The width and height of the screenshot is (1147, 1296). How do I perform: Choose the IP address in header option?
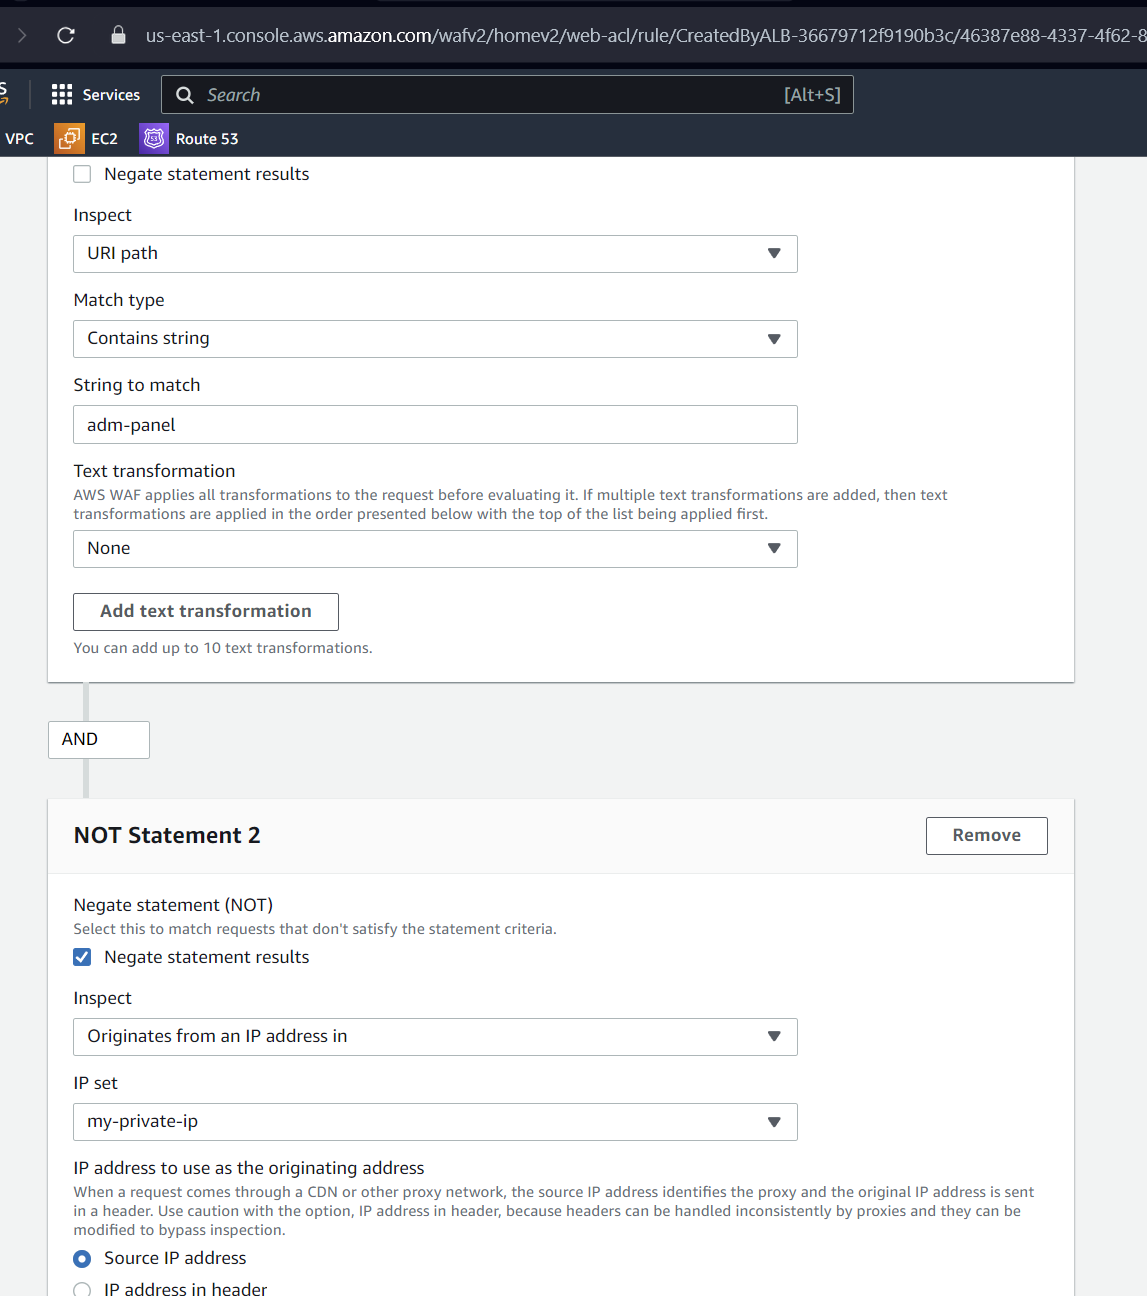[83, 1289]
